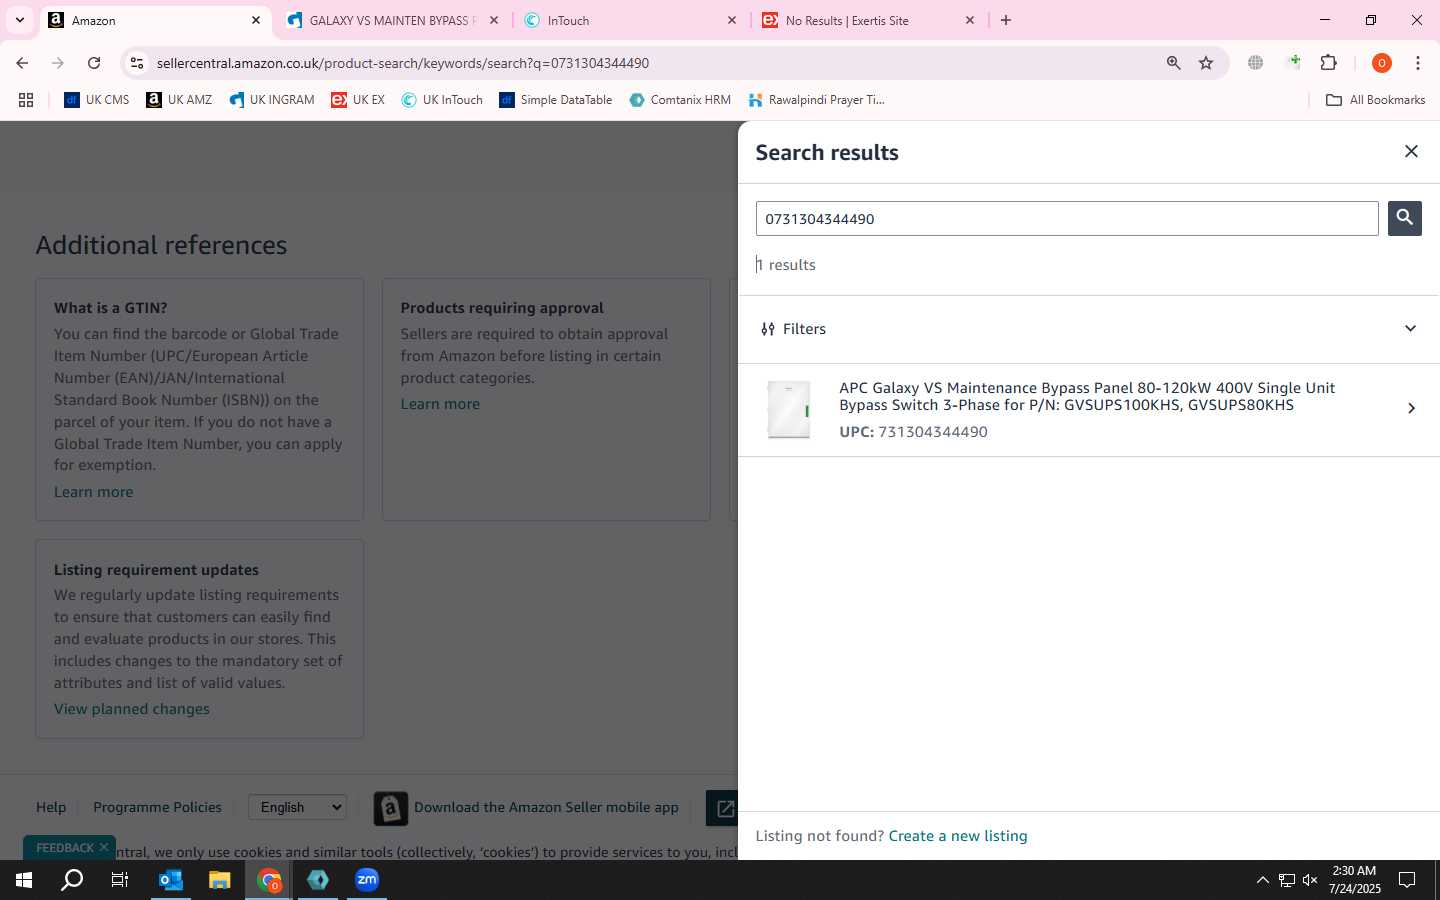Image resolution: width=1440 pixels, height=900 pixels.
Task: Dismiss the FEEDBACK tab with X
Action: click(104, 847)
